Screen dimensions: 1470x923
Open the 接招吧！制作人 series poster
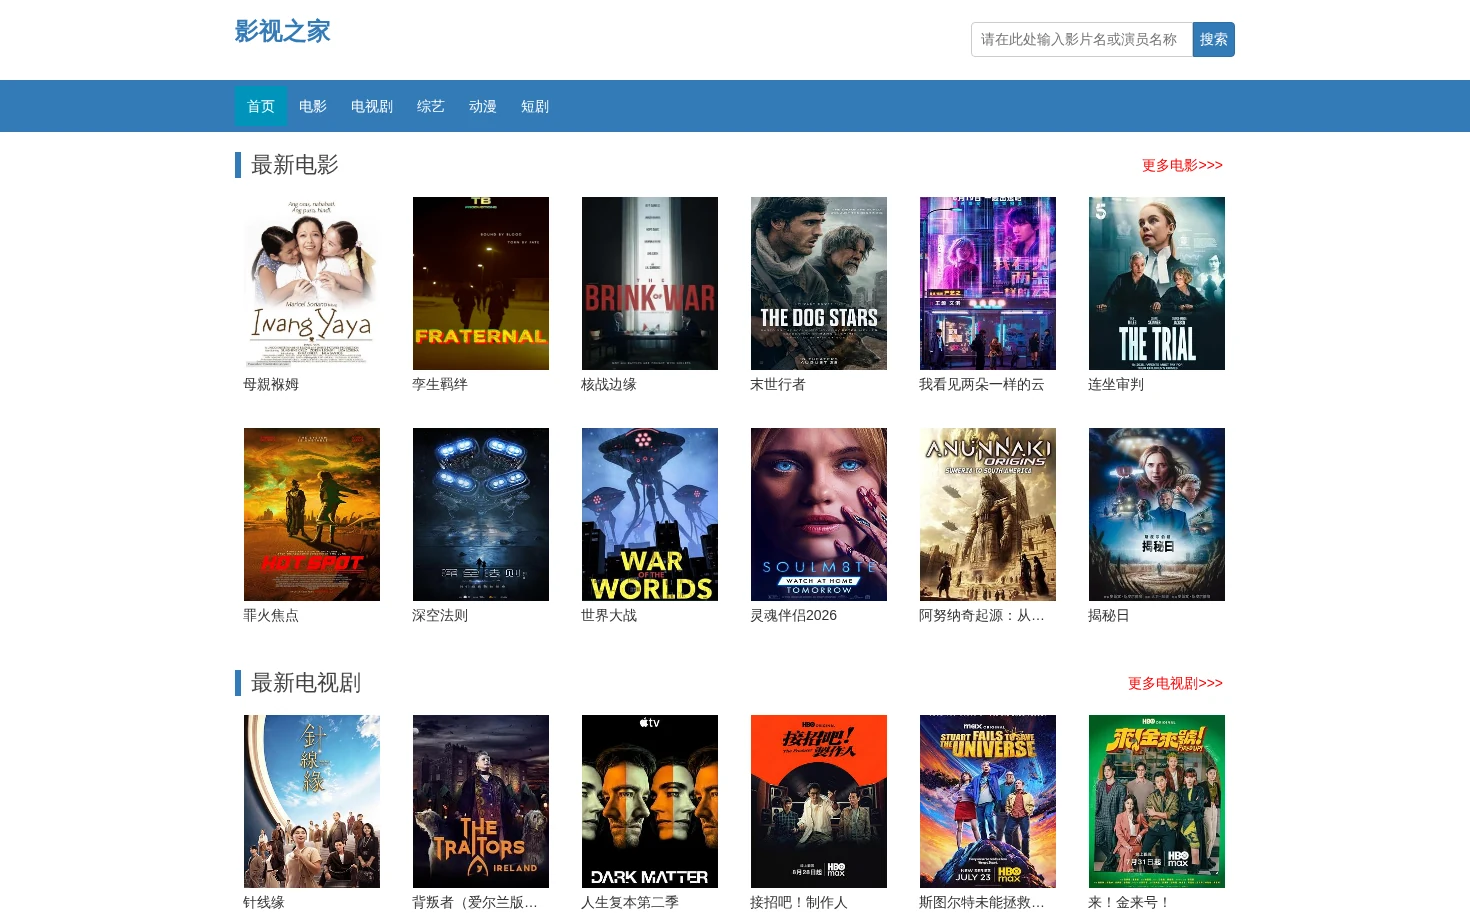tap(819, 801)
